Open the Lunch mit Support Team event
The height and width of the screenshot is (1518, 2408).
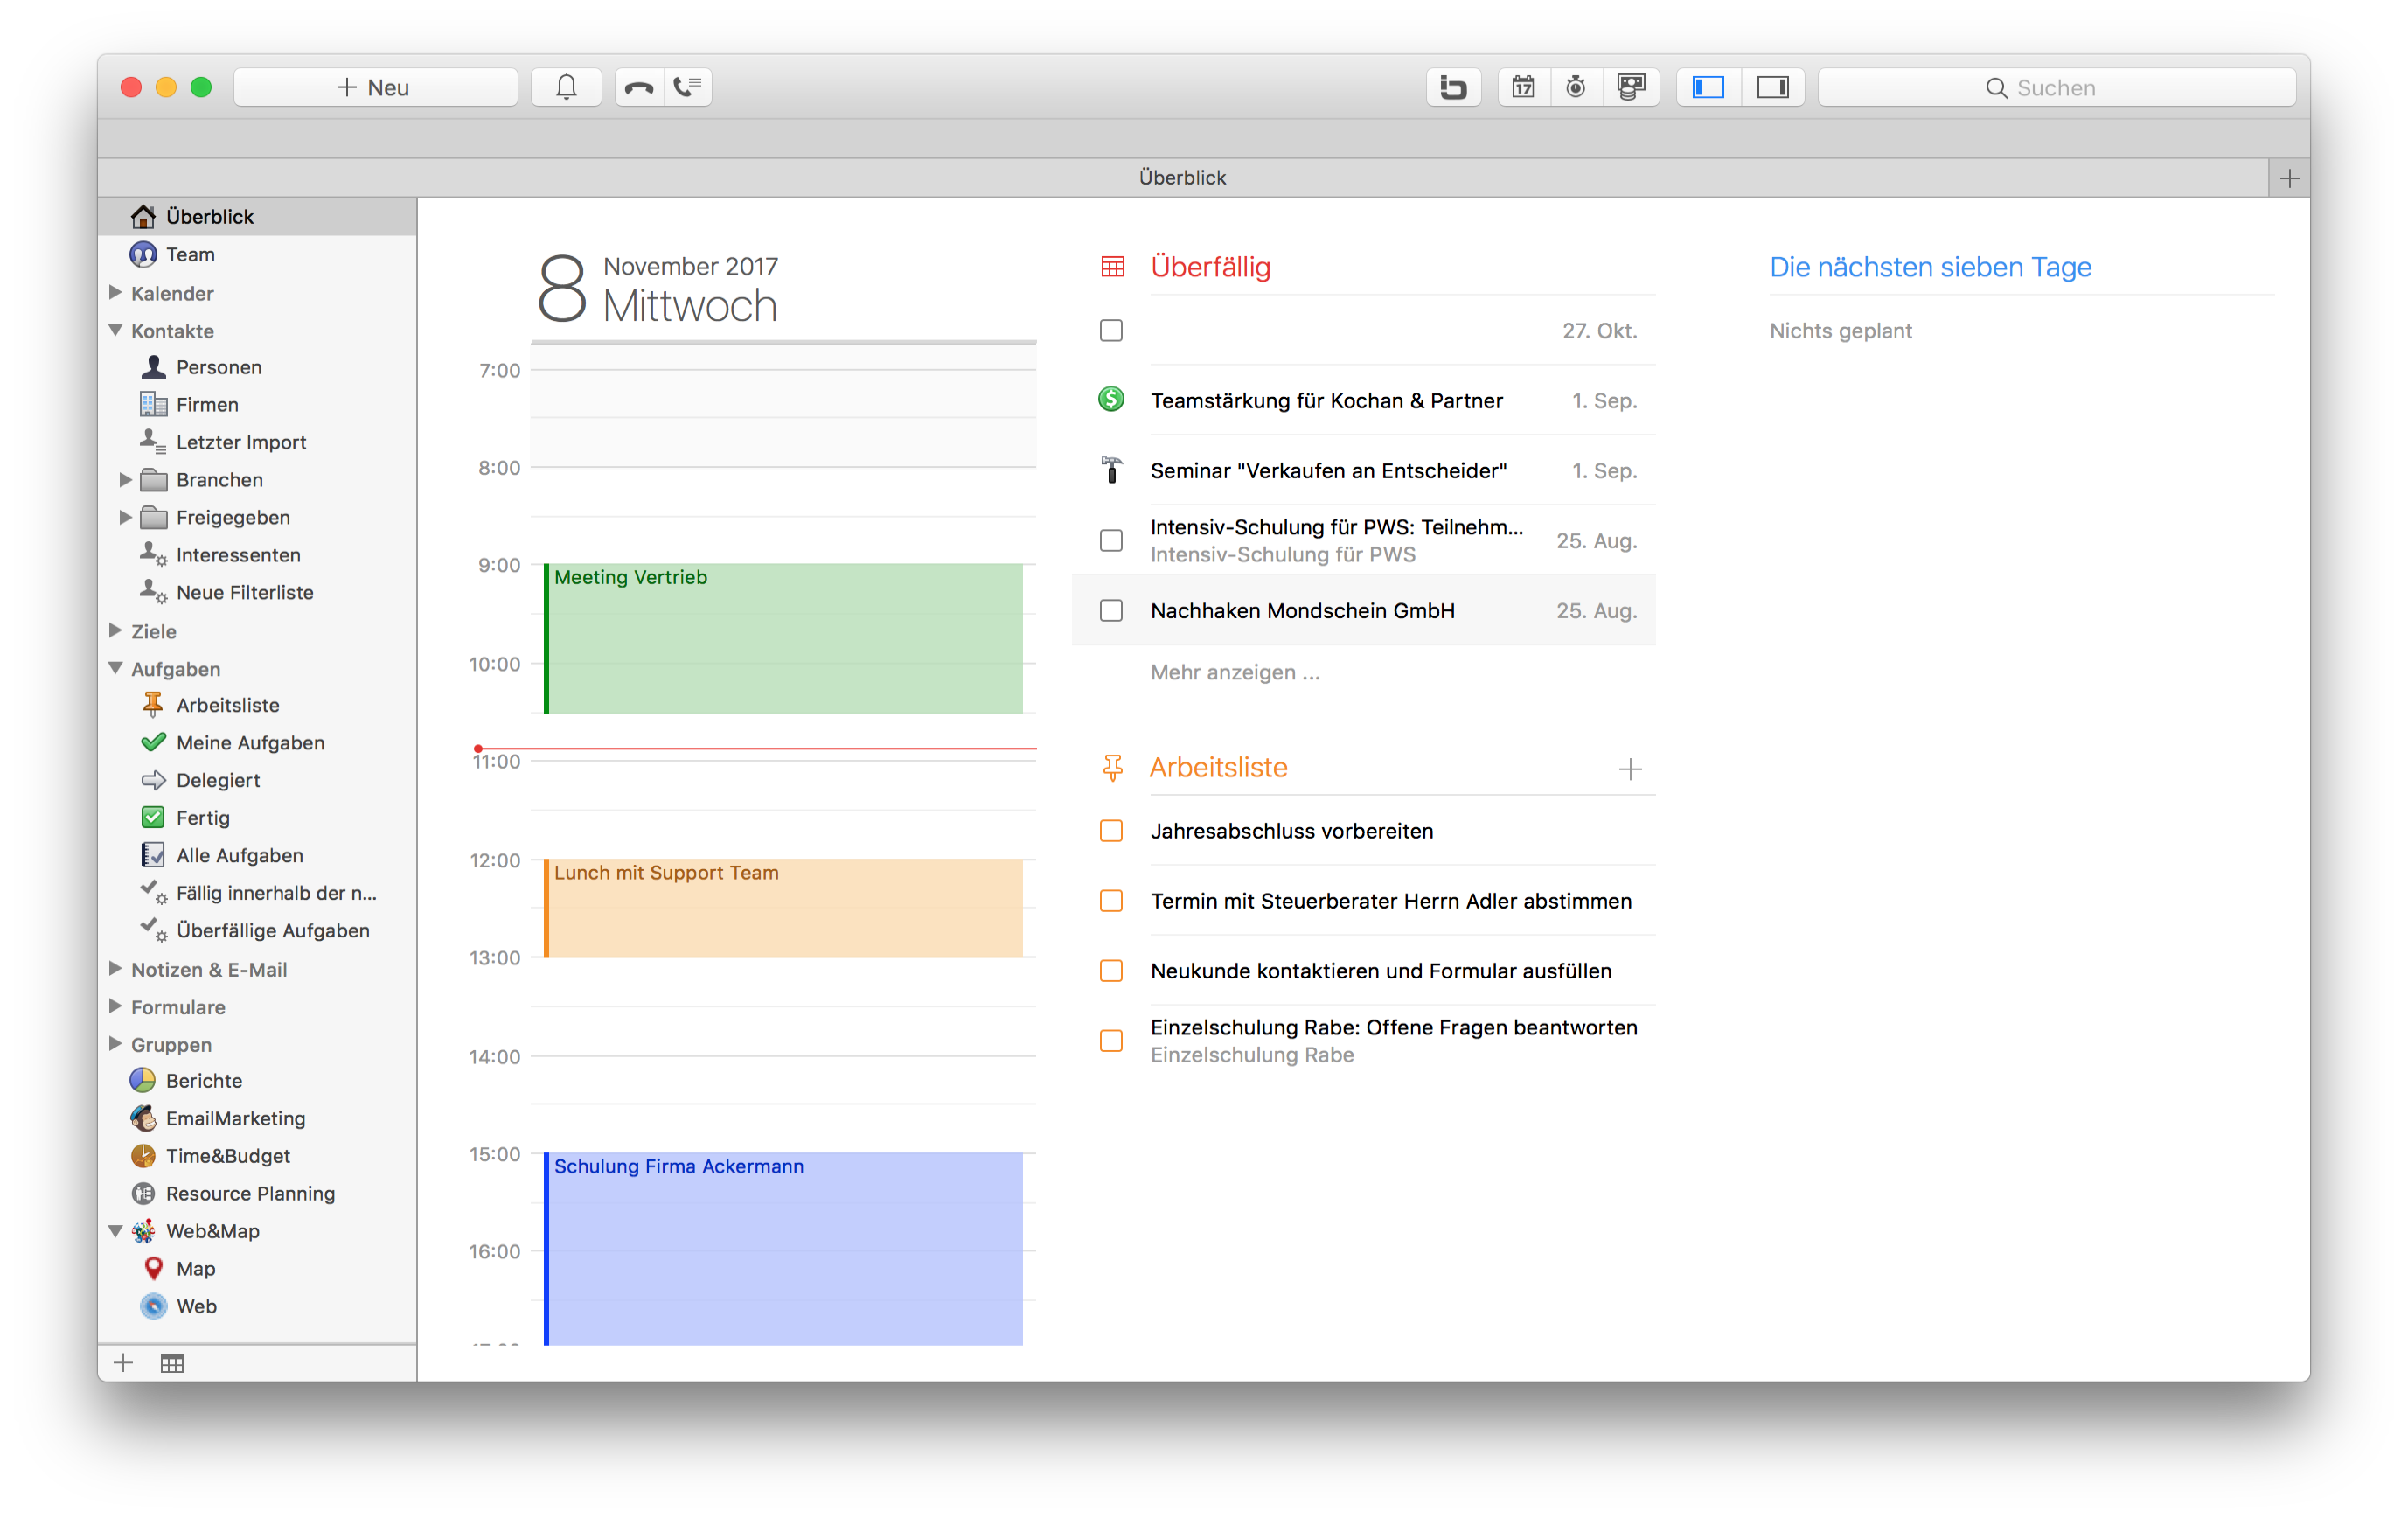(x=783, y=908)
